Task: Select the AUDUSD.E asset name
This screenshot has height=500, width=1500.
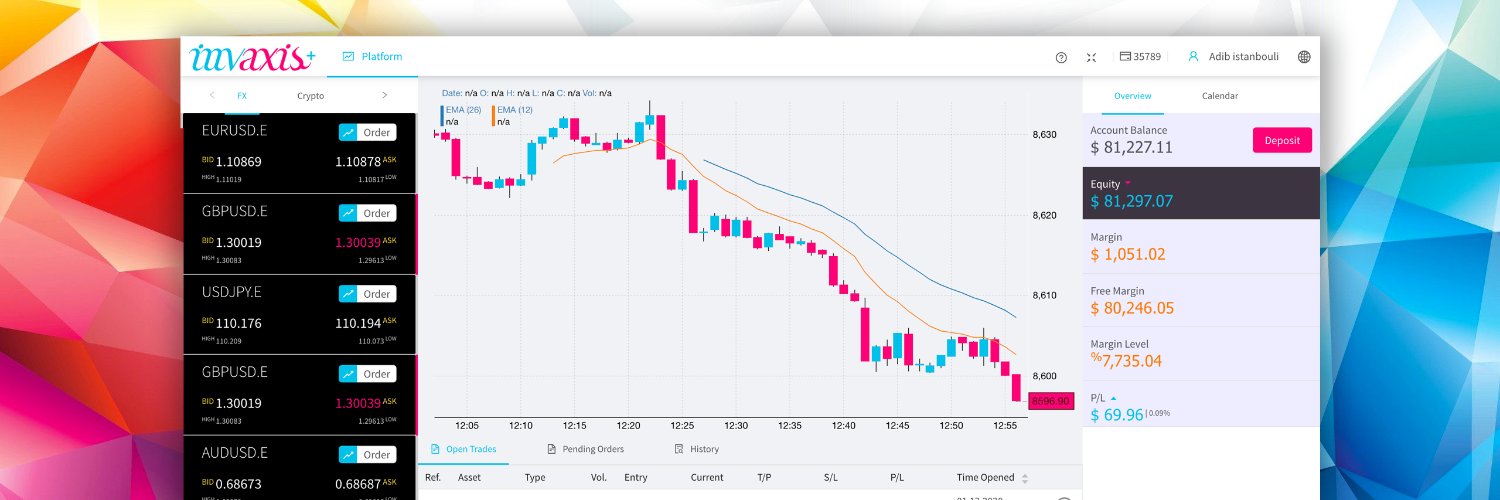Action: [x=234, y=453]
